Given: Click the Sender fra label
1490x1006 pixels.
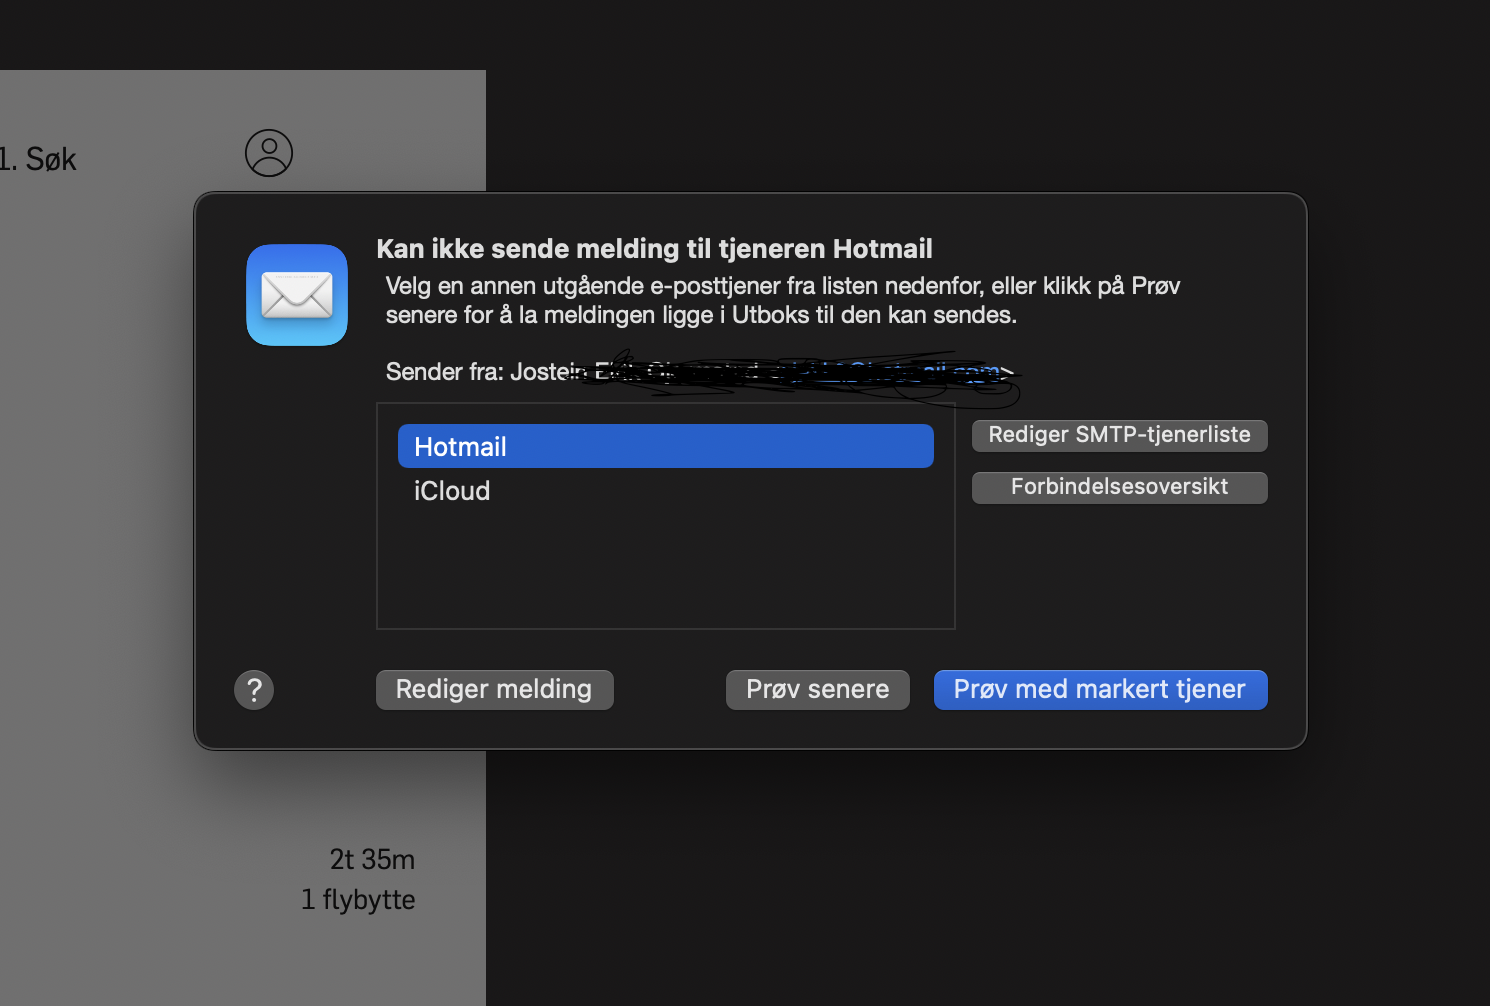Looking at the screenshot, I should 444,372.
